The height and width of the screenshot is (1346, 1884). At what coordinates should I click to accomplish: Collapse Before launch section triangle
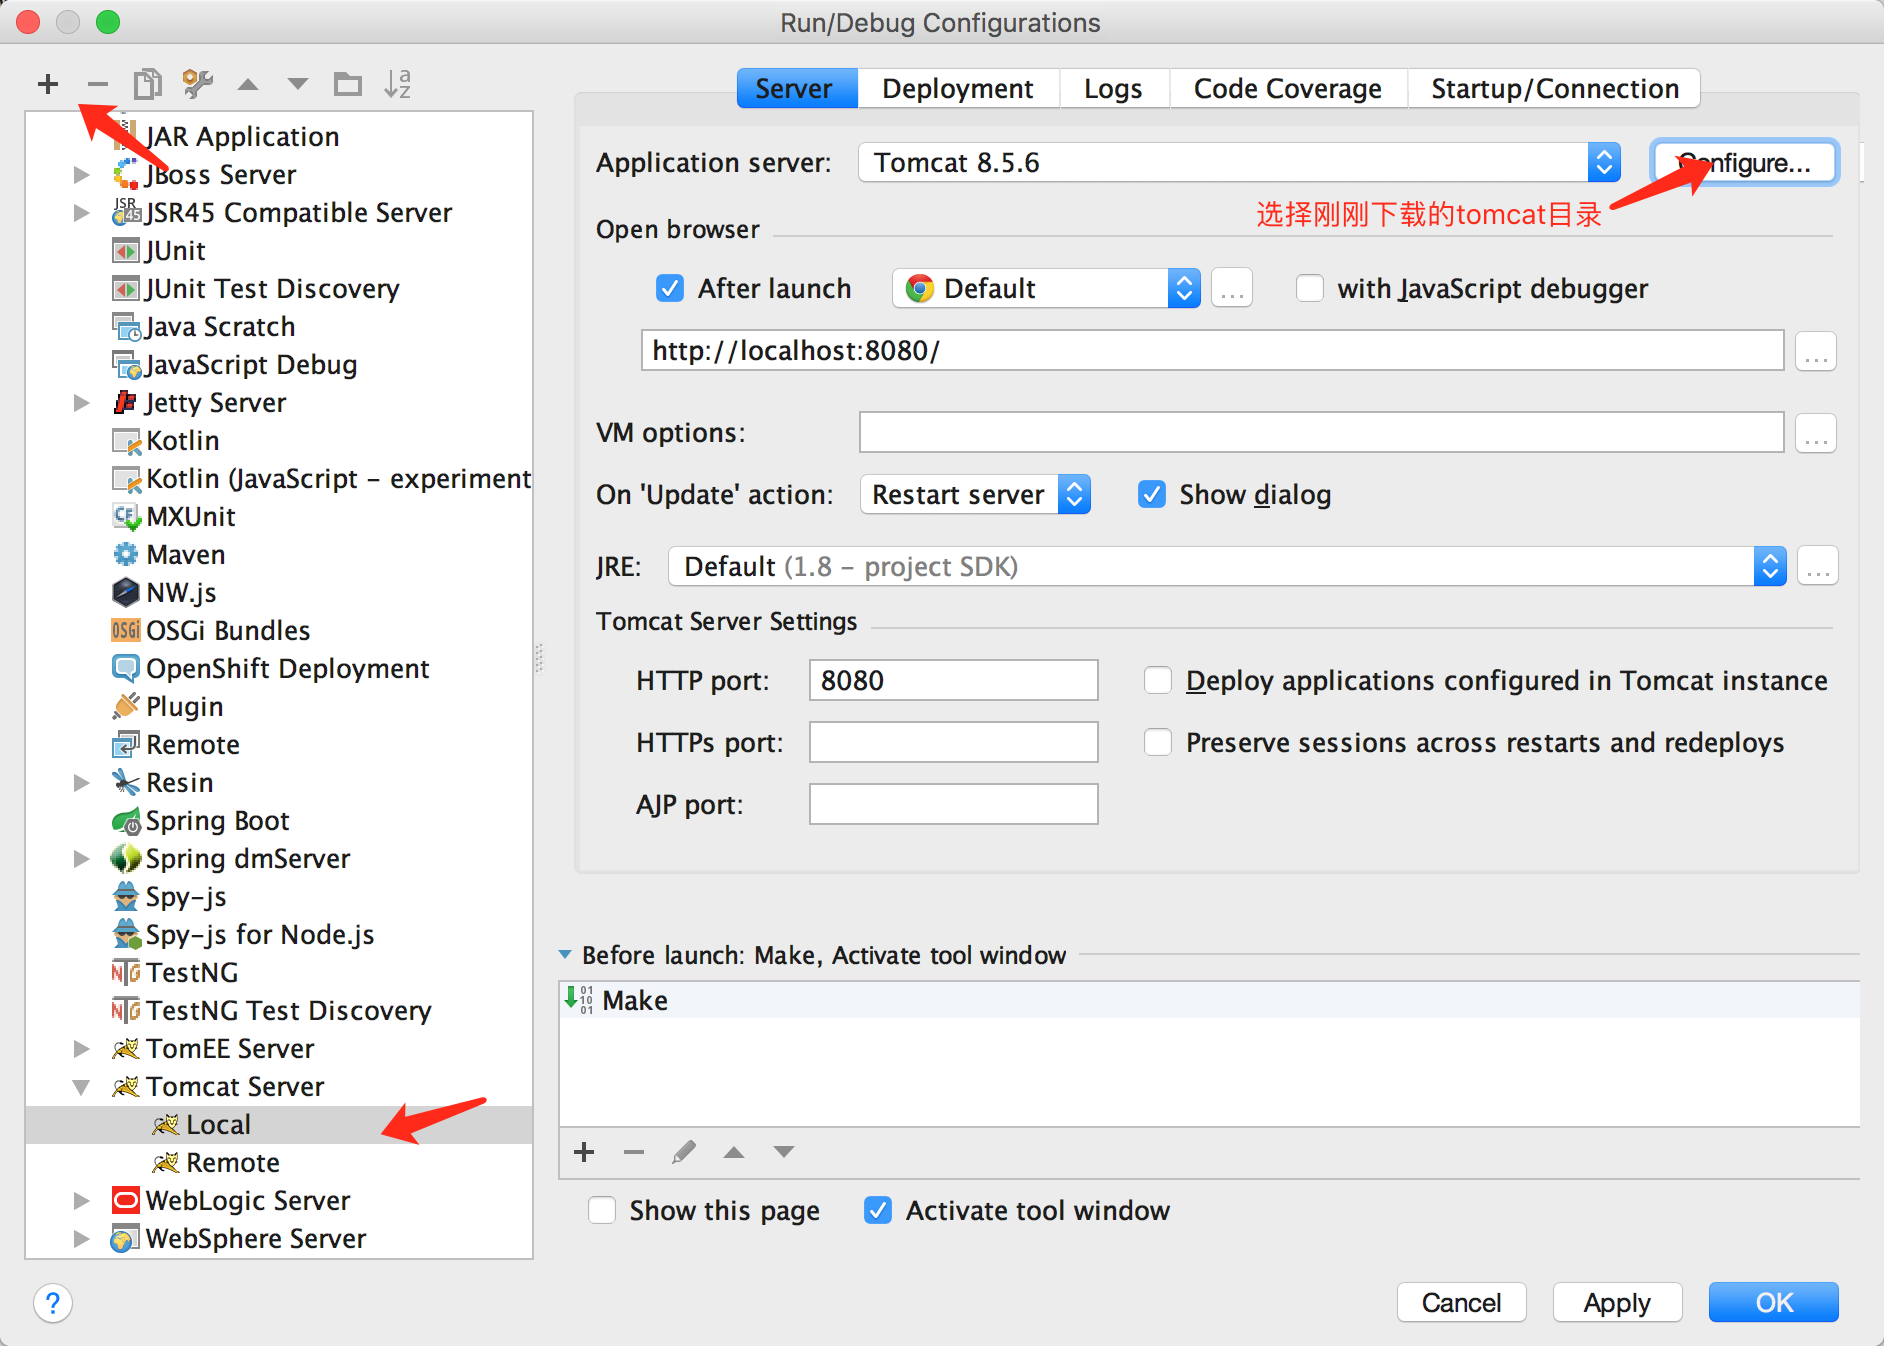click(x=565, y=955)
